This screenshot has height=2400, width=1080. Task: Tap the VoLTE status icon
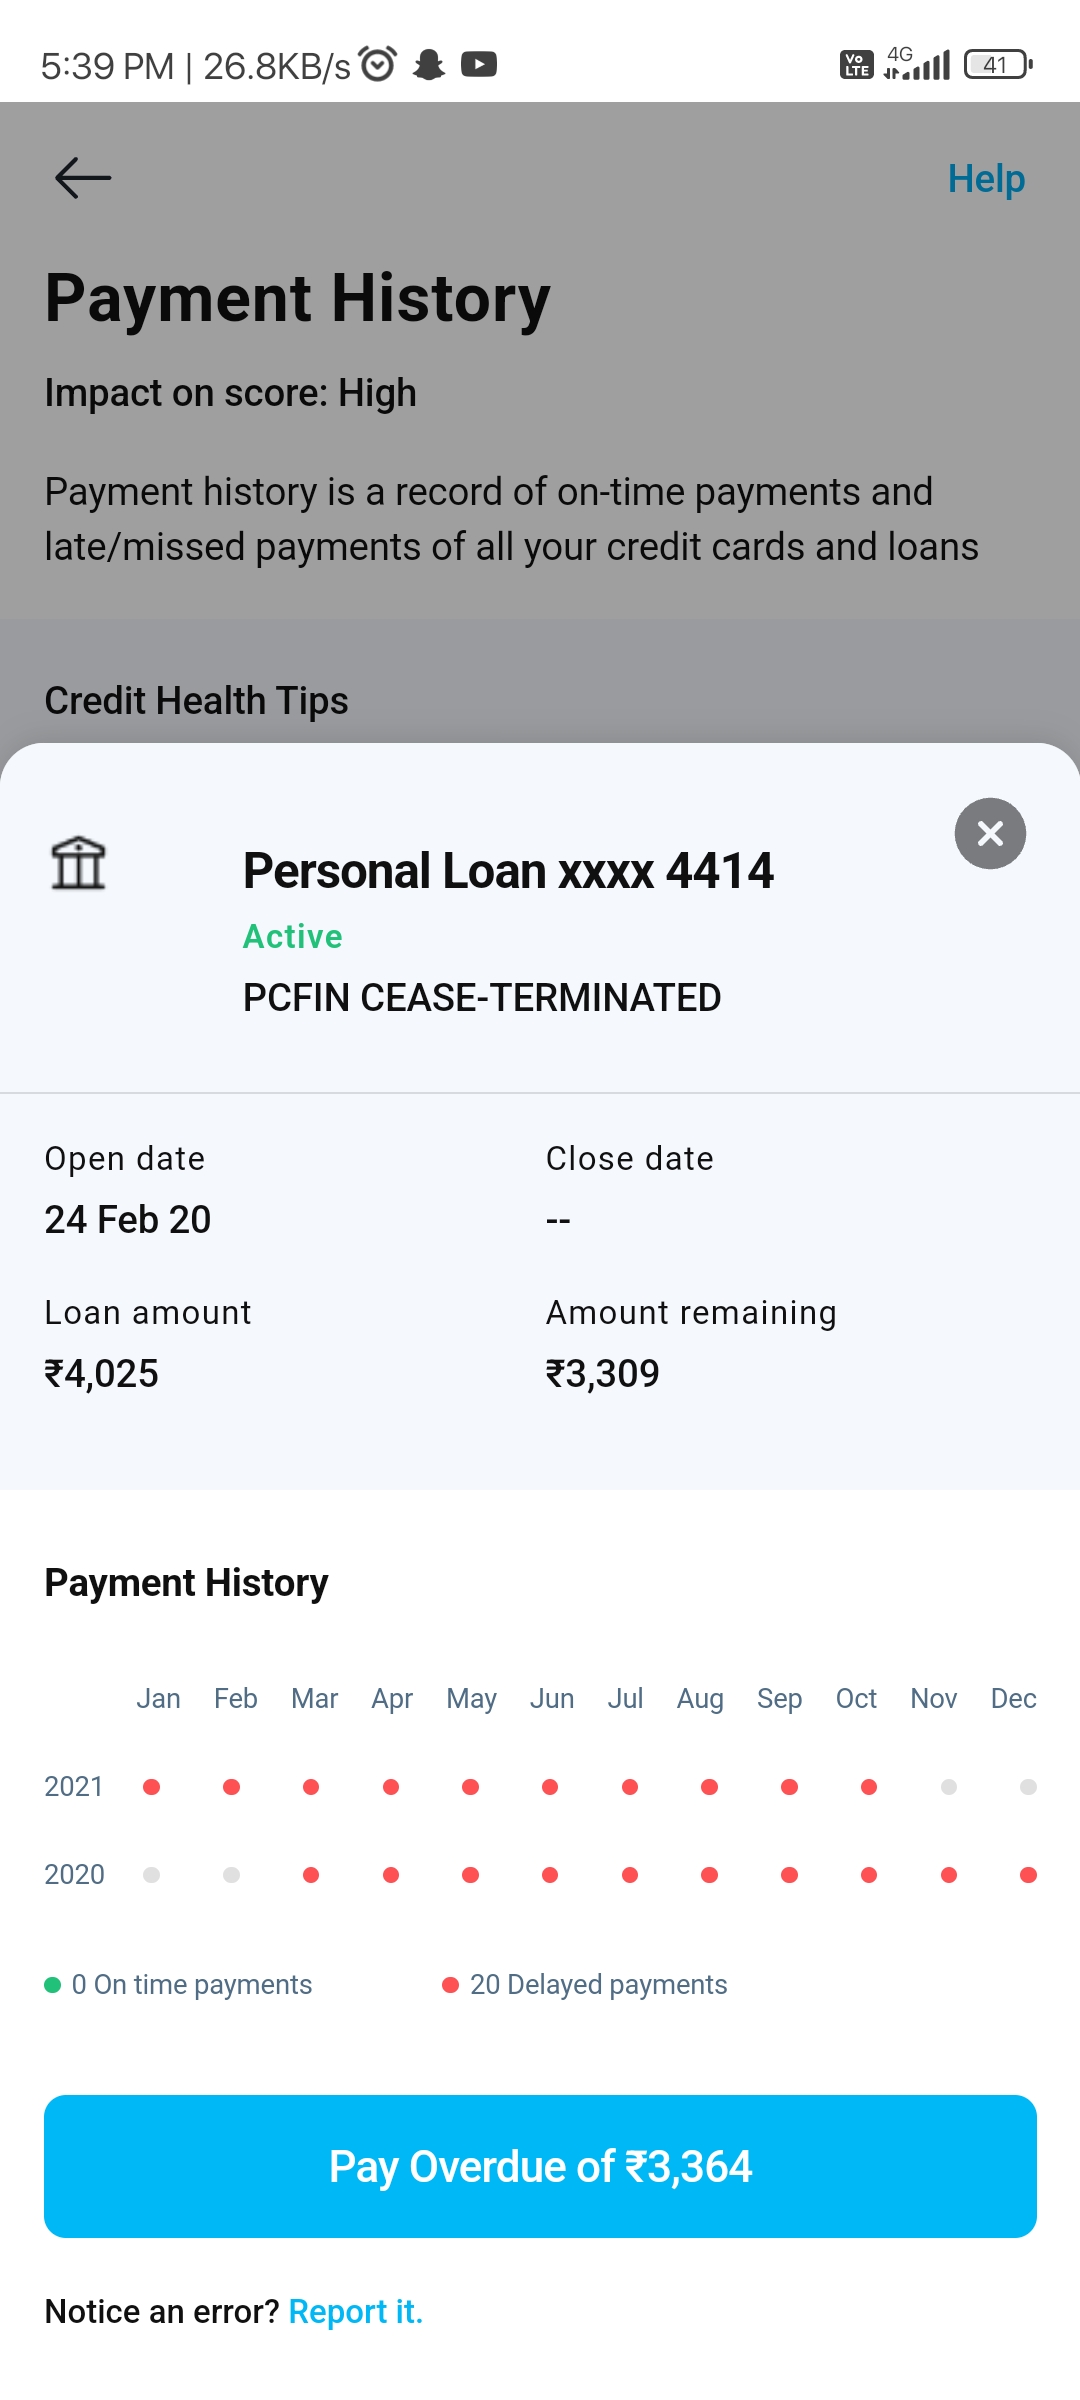pos(856,64)
